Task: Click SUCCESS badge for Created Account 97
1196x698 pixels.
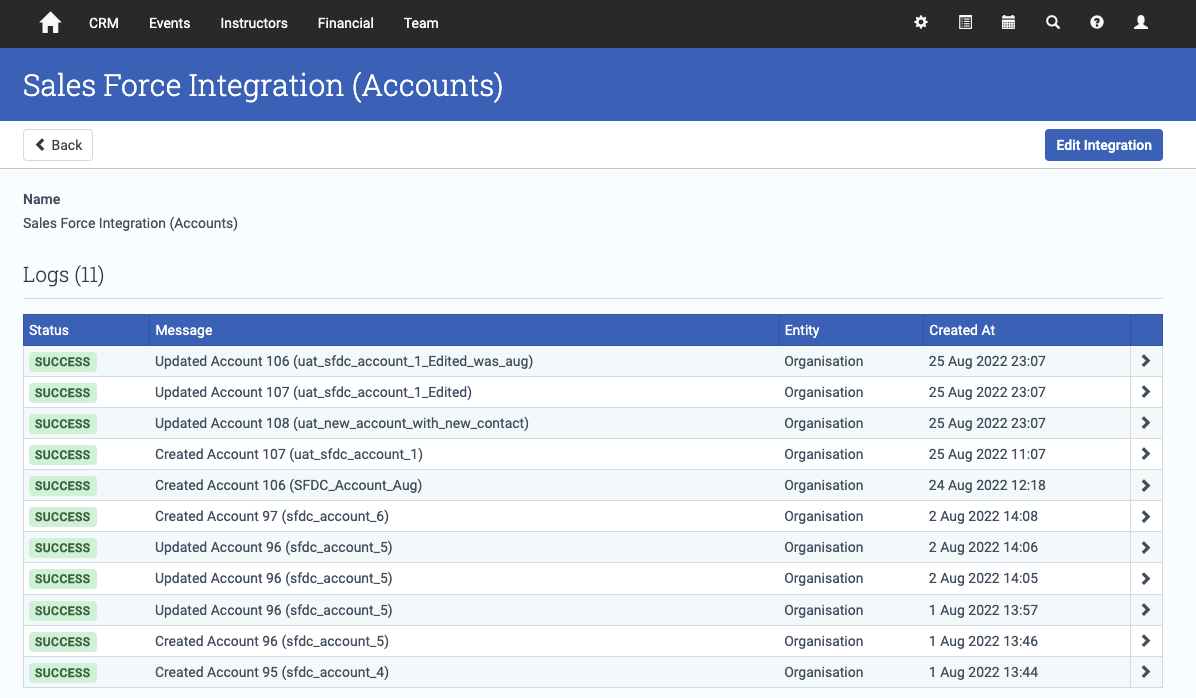Action: pyautogui.click(x=63, y=517)
